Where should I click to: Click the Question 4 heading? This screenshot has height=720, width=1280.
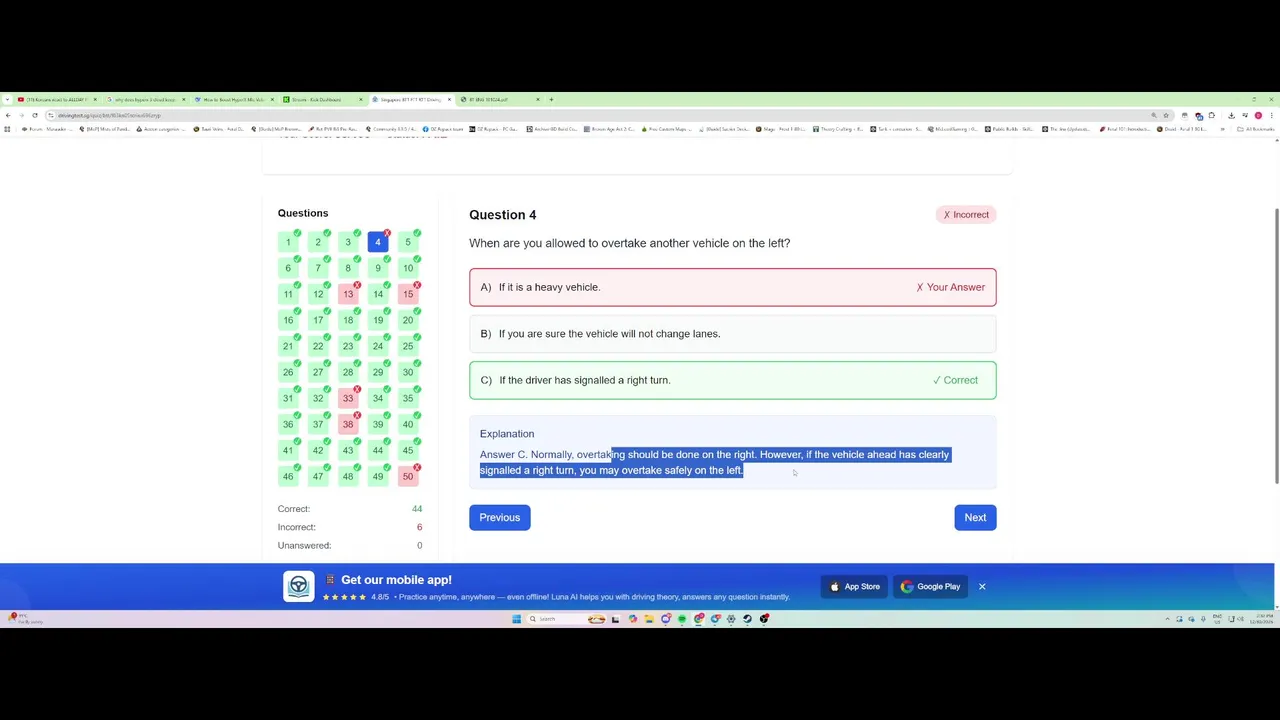tap(503, 215)
